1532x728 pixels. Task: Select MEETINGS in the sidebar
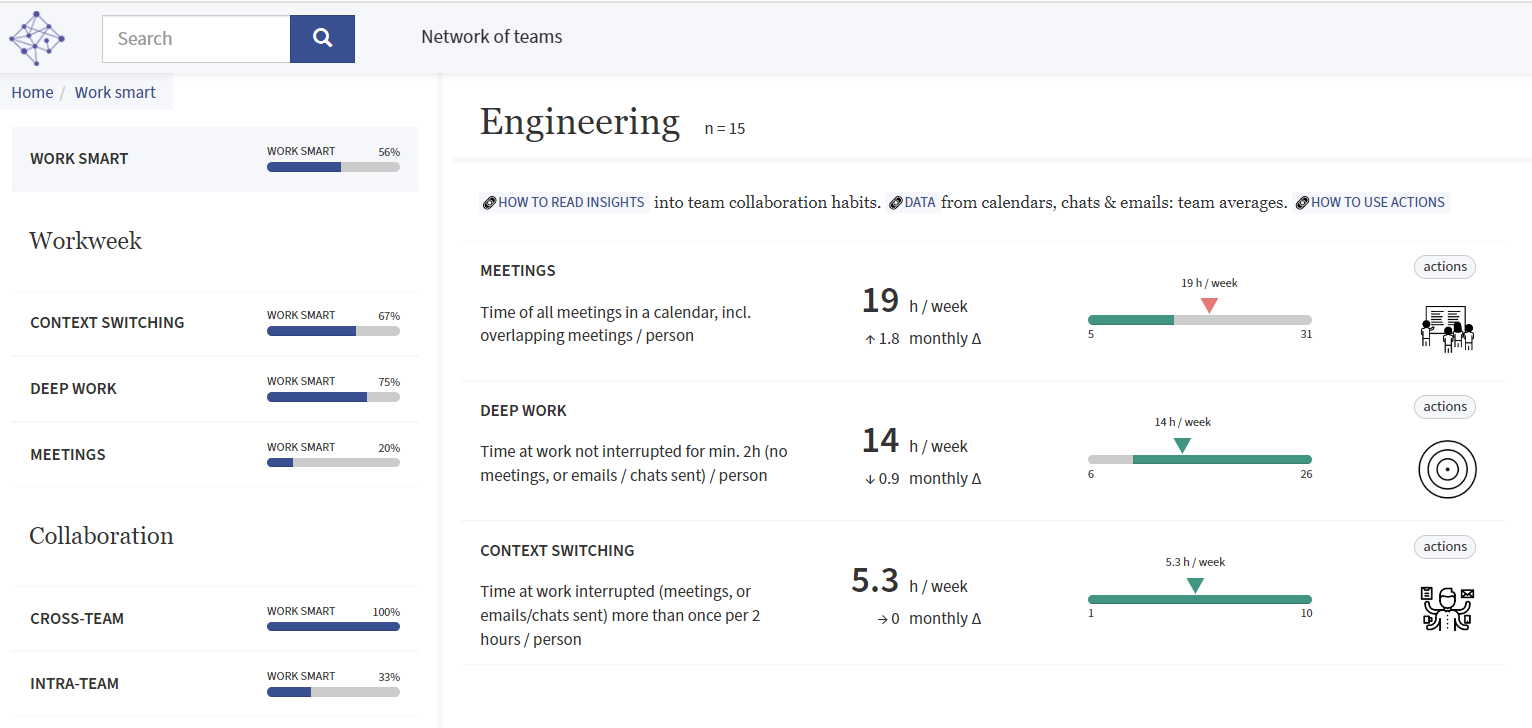[68, 454]
